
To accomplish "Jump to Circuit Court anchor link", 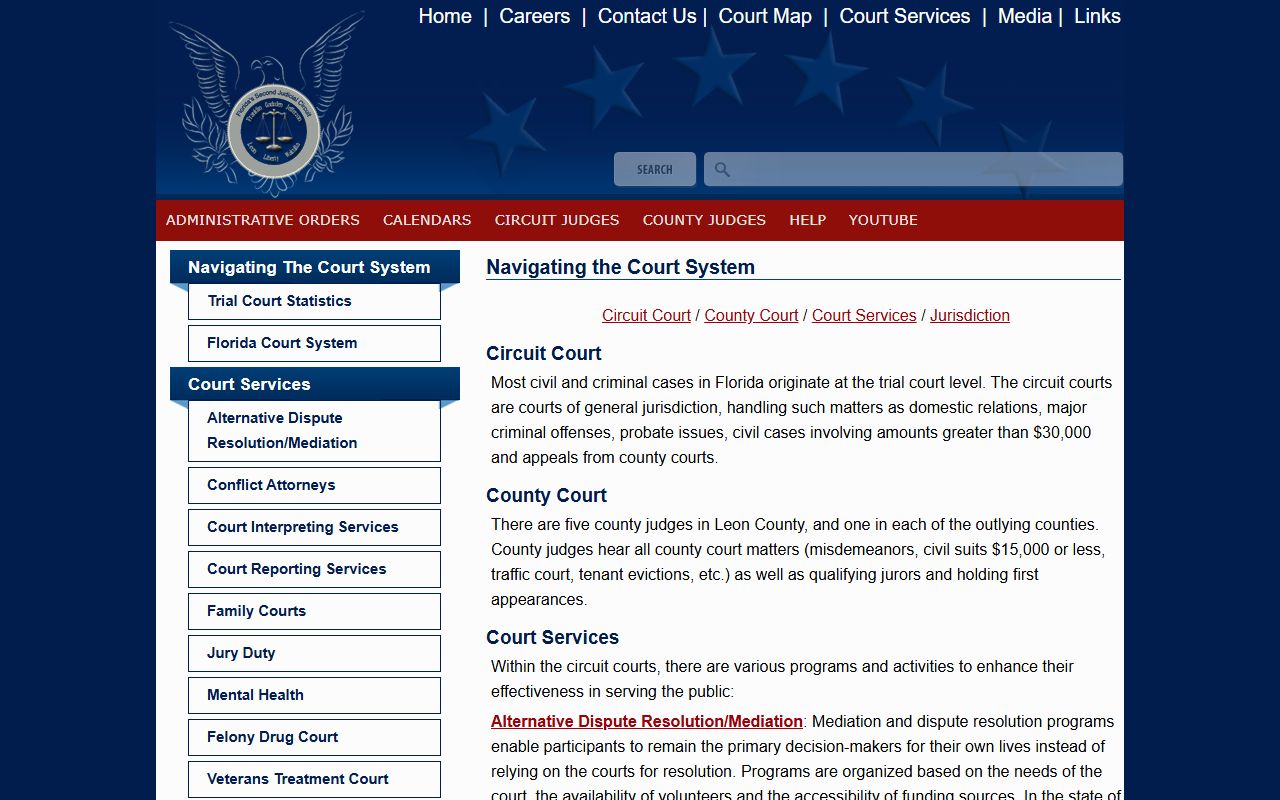I will point(646,315).
